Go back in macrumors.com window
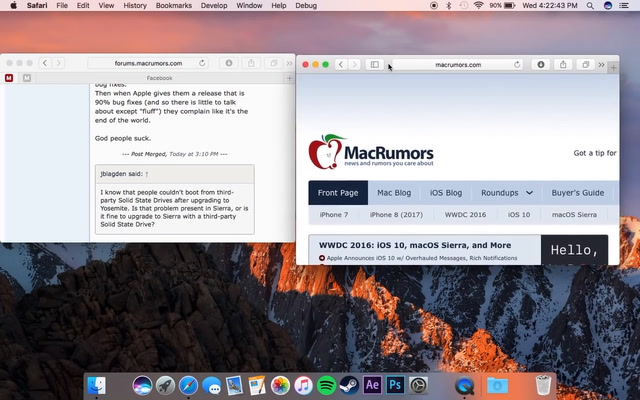 [341, 64]
